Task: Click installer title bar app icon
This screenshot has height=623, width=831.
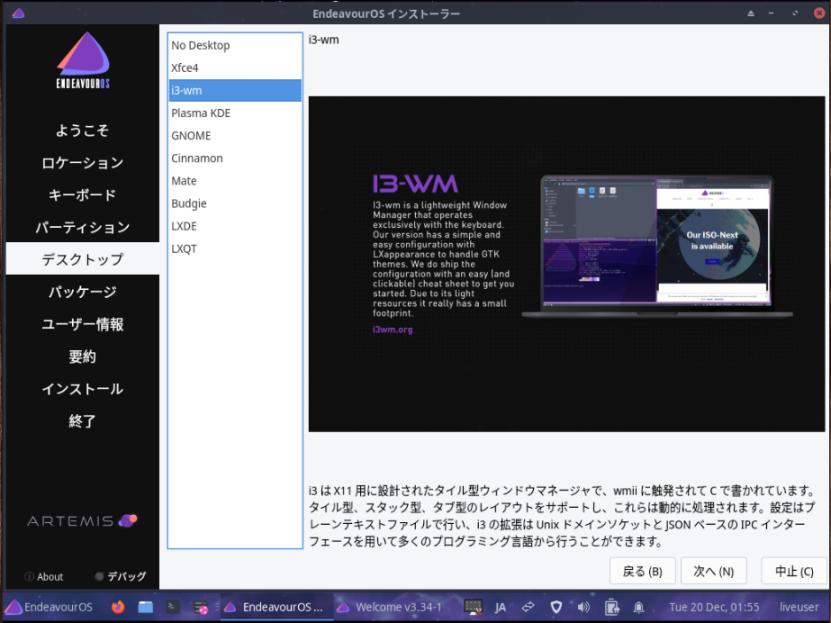Action: (18, 13)
